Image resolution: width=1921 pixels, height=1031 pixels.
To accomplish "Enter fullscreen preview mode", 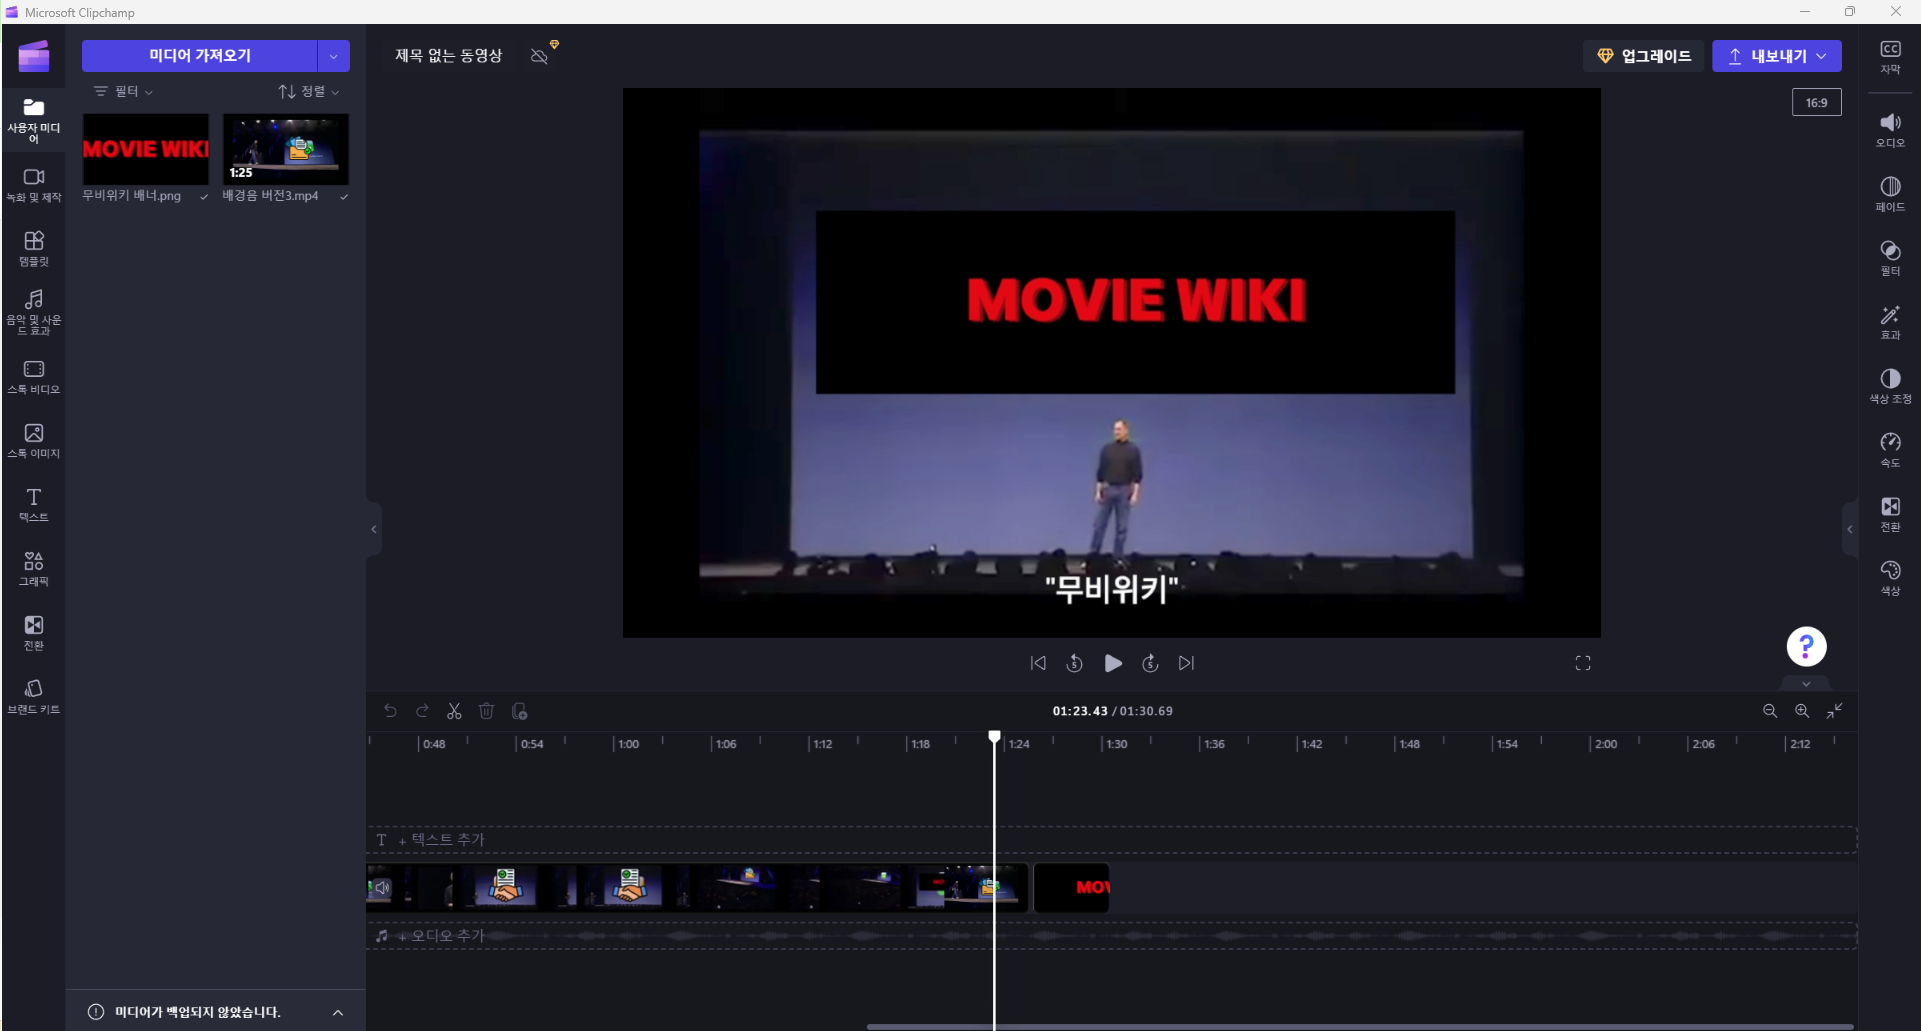I will click(1583, 663).
